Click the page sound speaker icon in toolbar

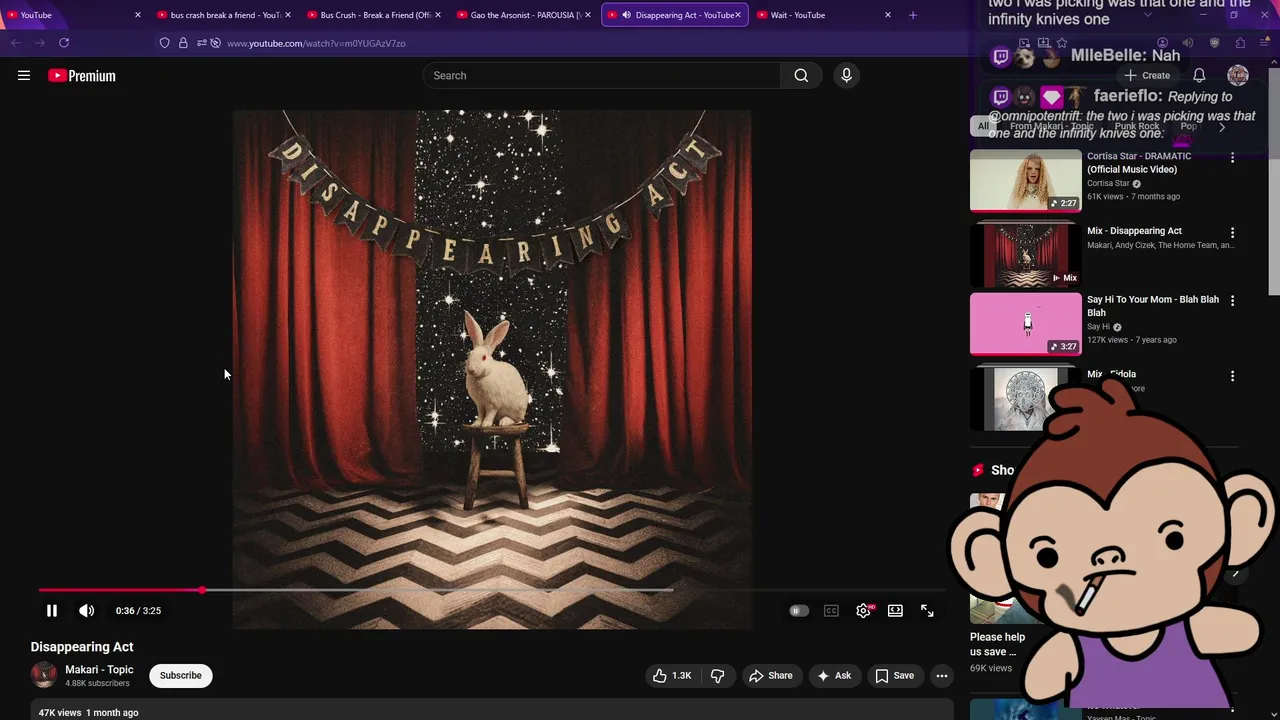pyautogui.click(x=1188, y=43)
